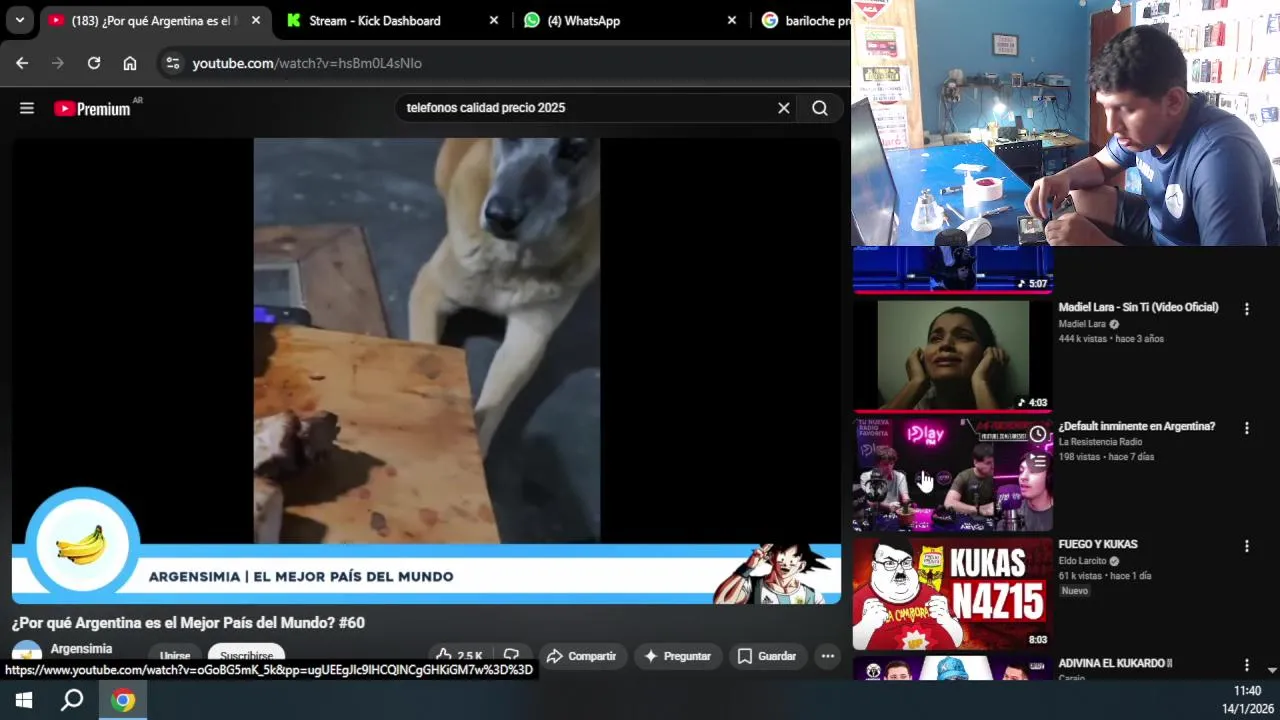Open ADIVINA EL KUKARDO video title
This screenshot has width=1280, height=720.
point(1115,663)
